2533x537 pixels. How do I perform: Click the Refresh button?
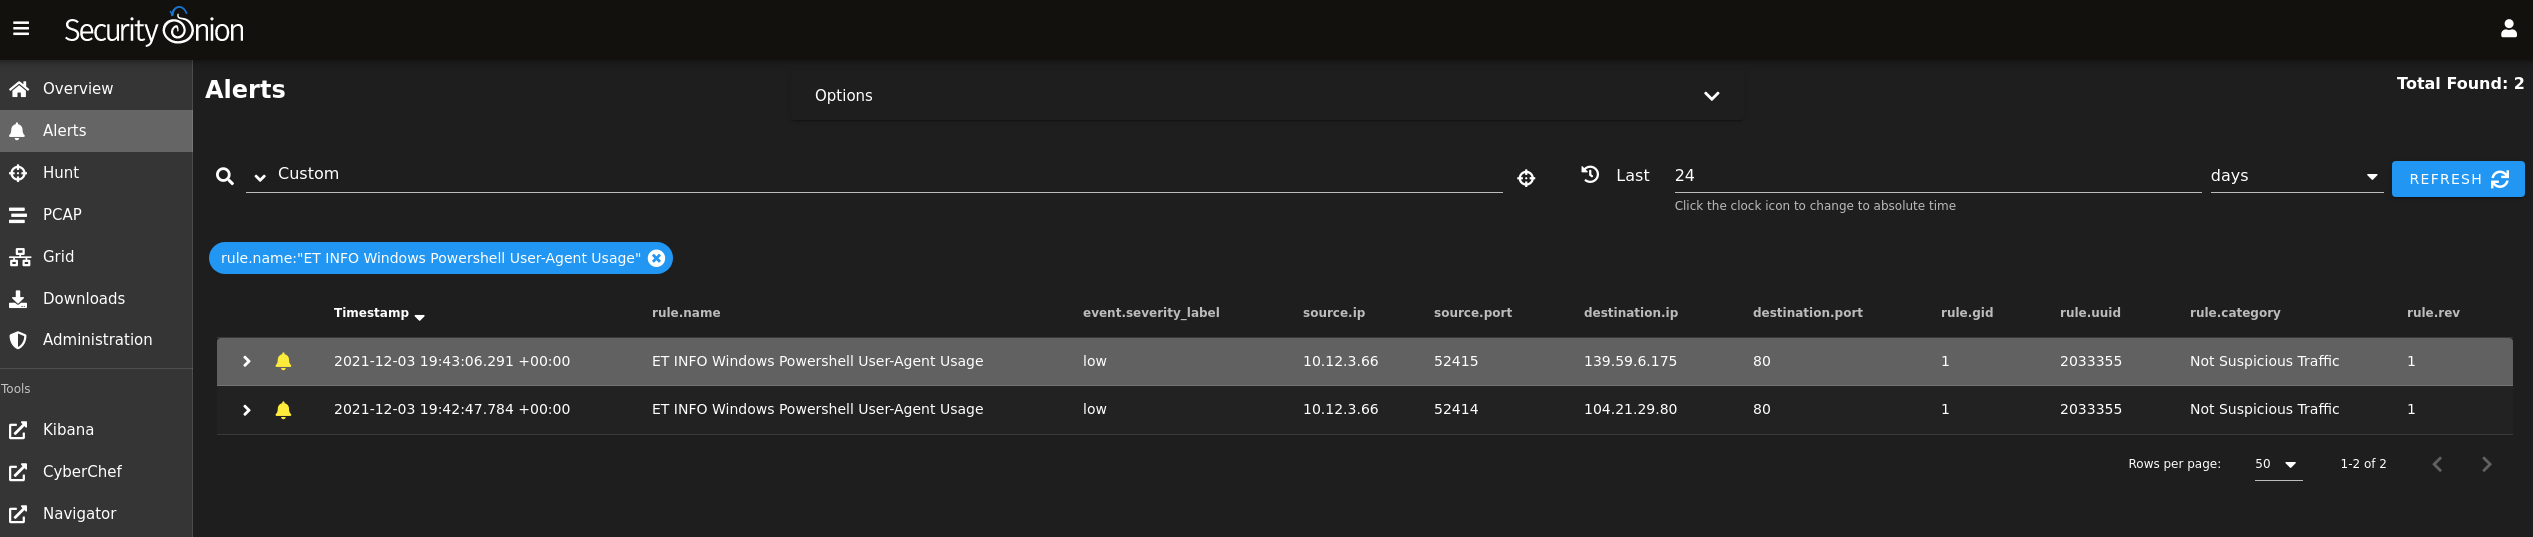click(2457, 179)
